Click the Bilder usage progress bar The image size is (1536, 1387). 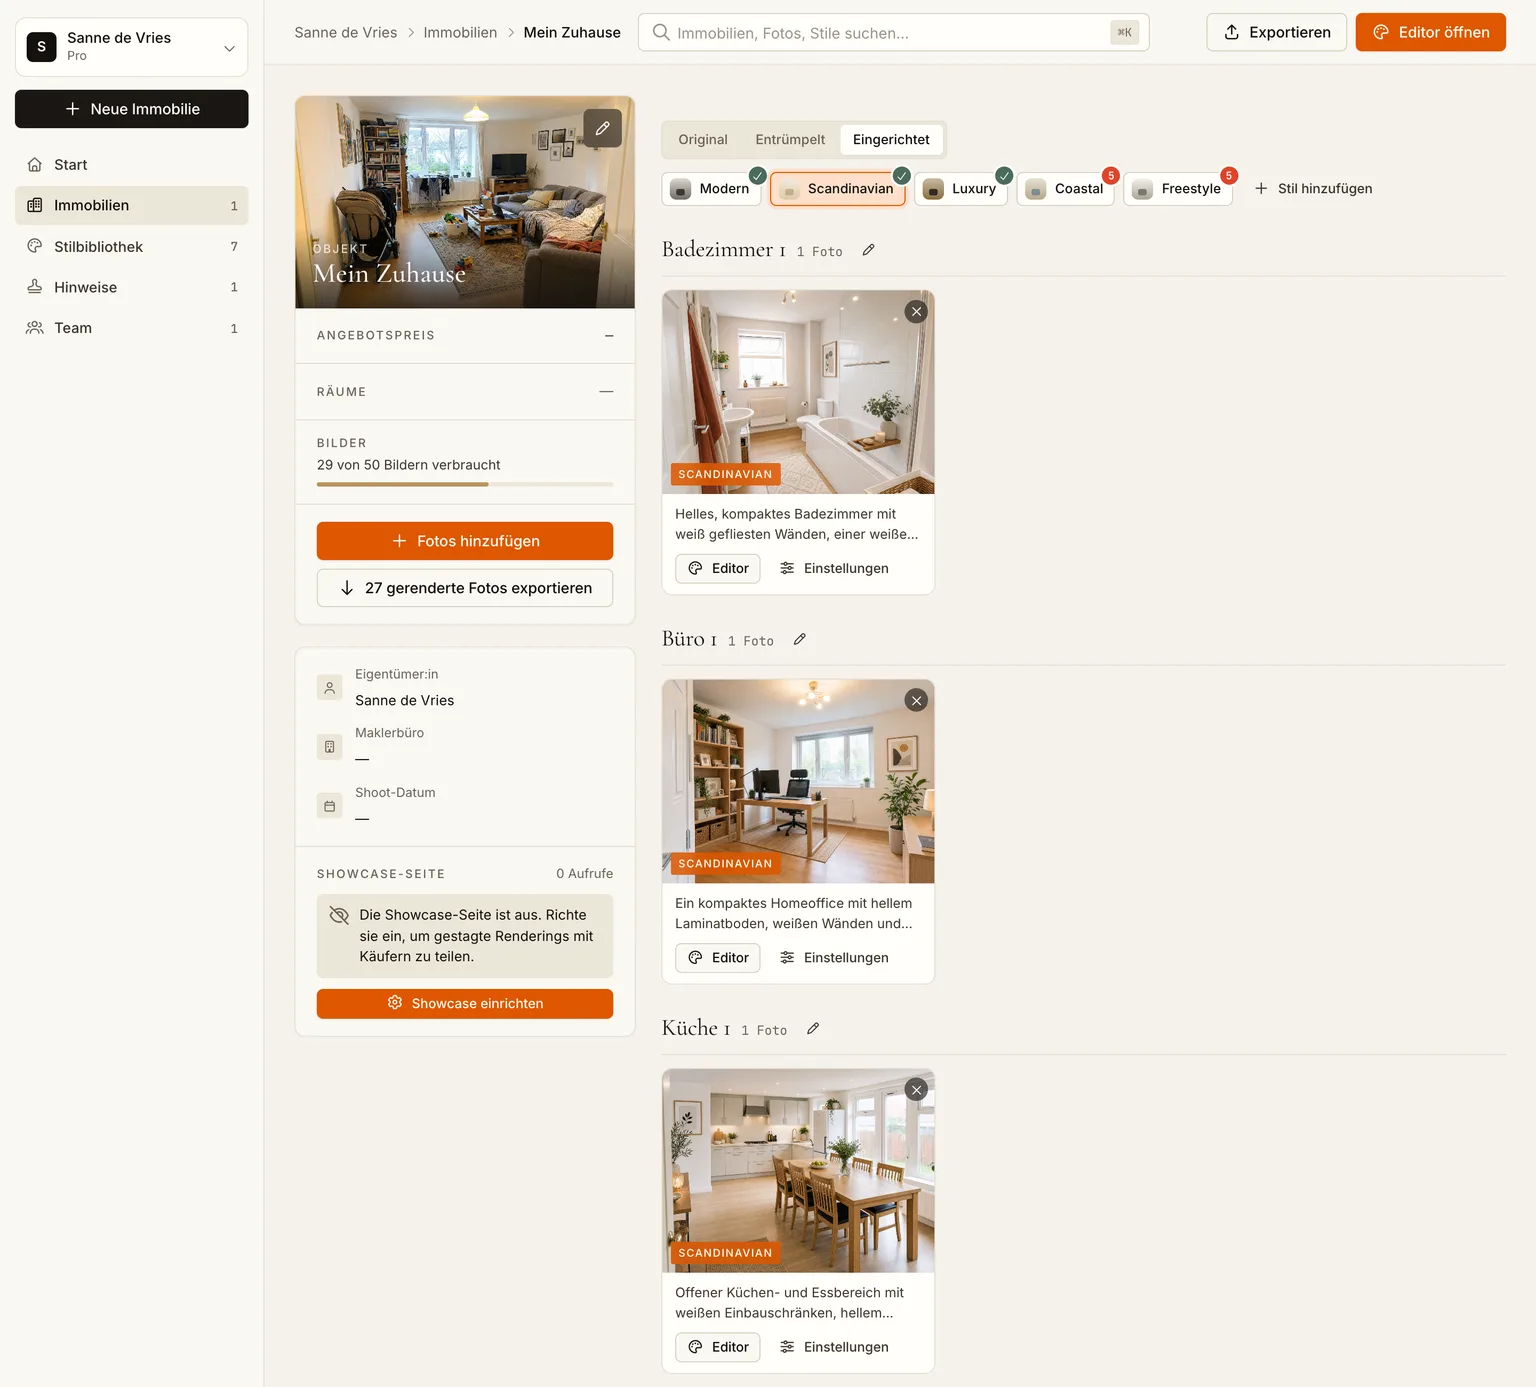click(x=465, y=484)
